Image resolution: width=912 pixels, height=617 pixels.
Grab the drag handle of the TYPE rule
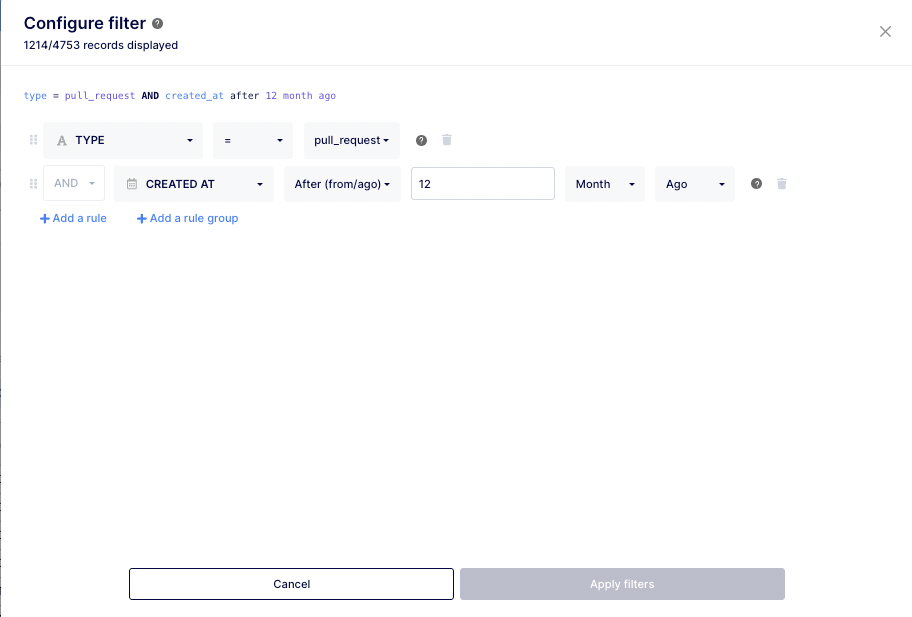click(x=33, y=140)
